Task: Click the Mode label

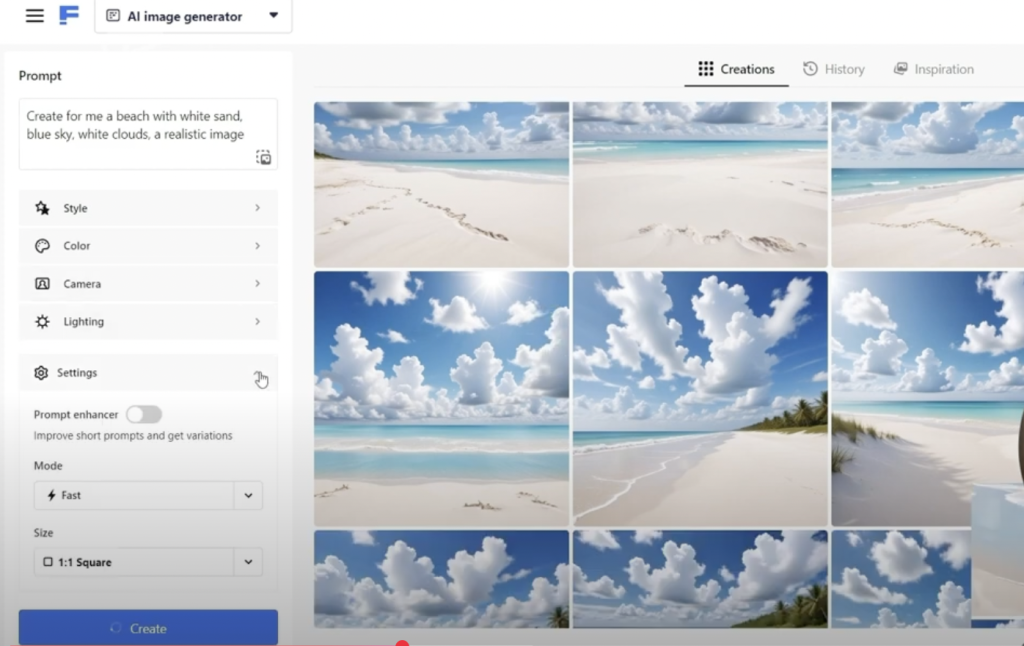Action: tap(48, 466)
